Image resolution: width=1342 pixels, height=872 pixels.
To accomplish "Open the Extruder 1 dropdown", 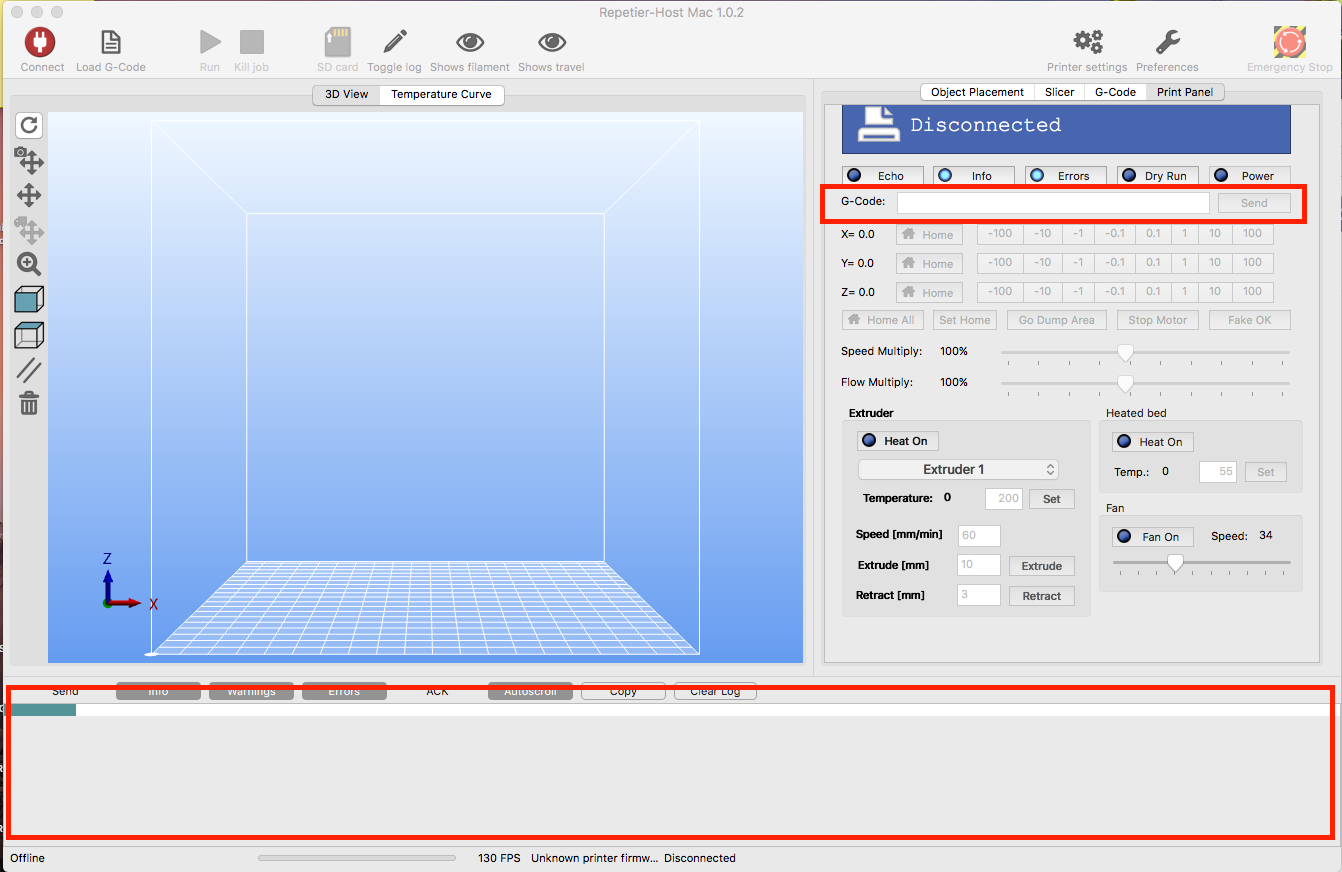I will [x=958, y=469].
